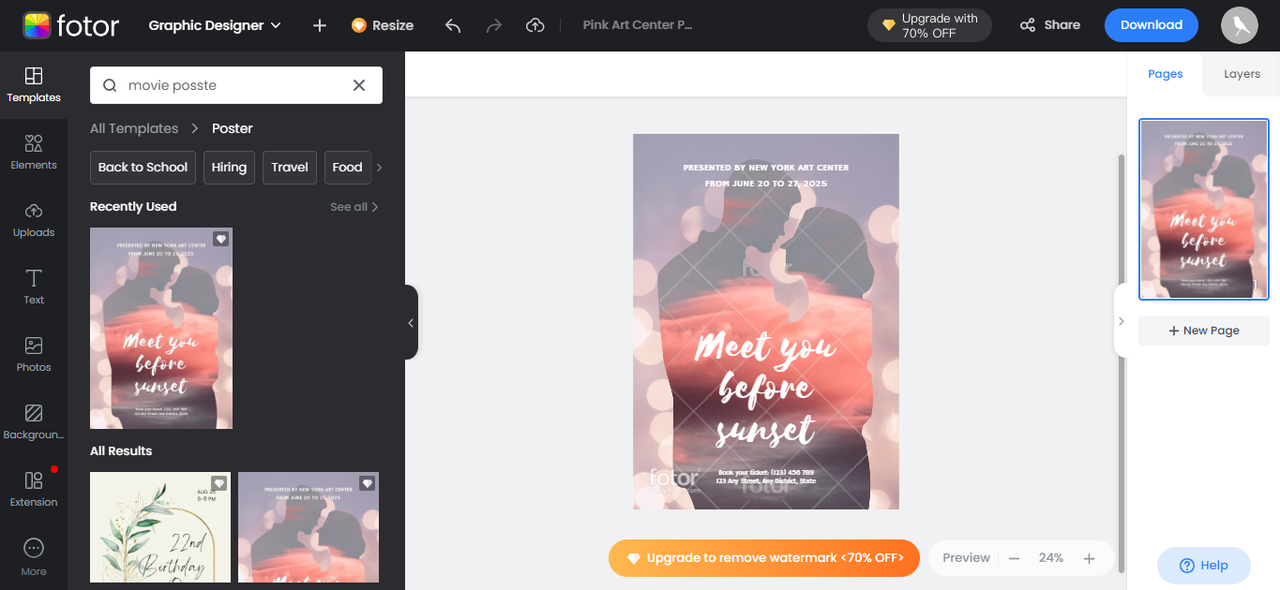Image resolution: width=1280 pixels, height=590 pixels.
Task: Open the Background sidebar panel
Action: pyautogui.click(x=33, y=422)
